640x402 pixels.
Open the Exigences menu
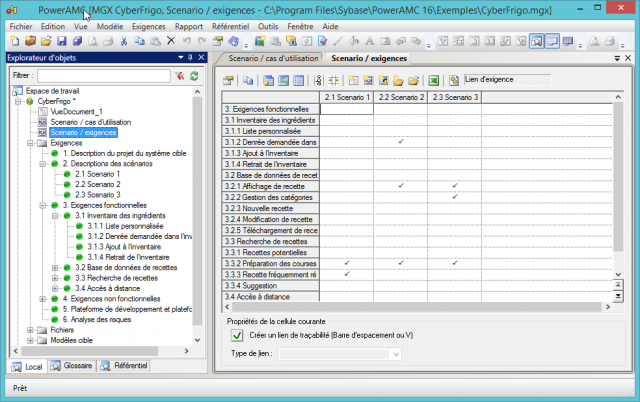pos(149,27)
